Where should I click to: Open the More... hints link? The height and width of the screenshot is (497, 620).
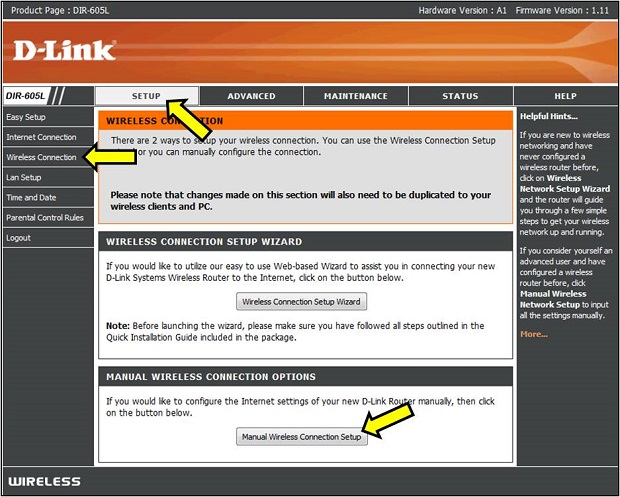point(534,334)
